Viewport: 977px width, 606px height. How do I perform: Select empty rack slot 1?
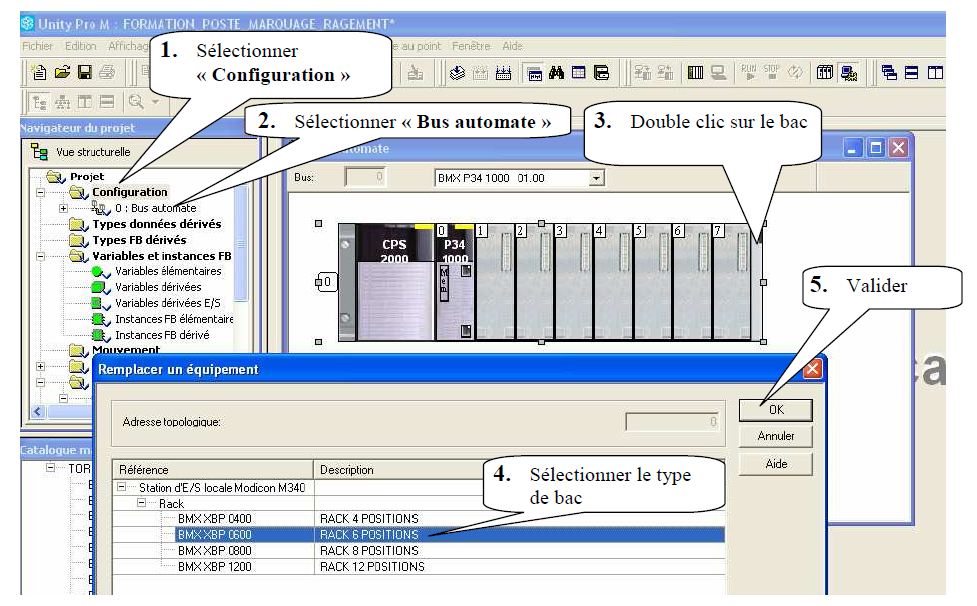(495, 282)
